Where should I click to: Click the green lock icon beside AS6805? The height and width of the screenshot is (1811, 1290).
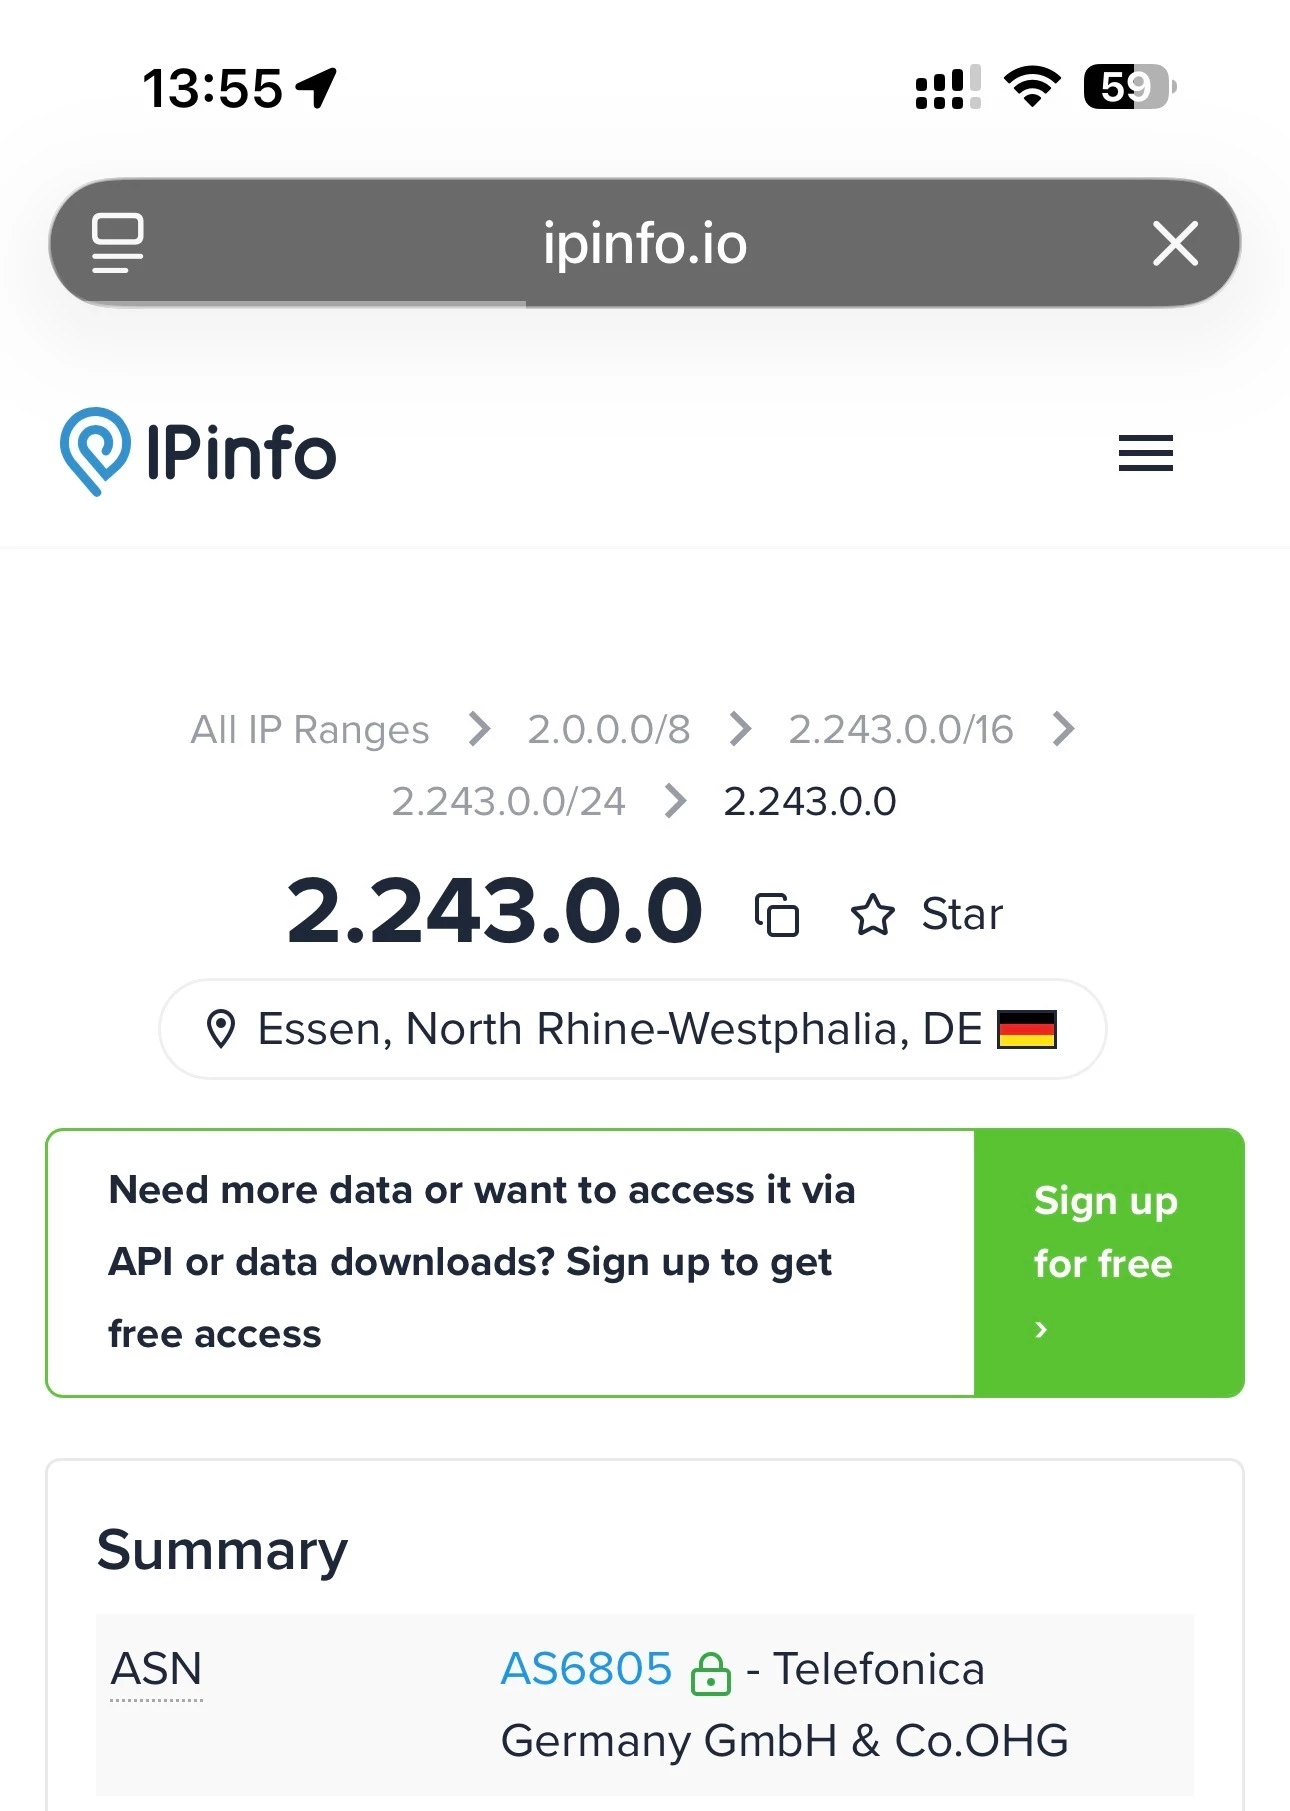pyautogui.click(x=710, y=1672)
